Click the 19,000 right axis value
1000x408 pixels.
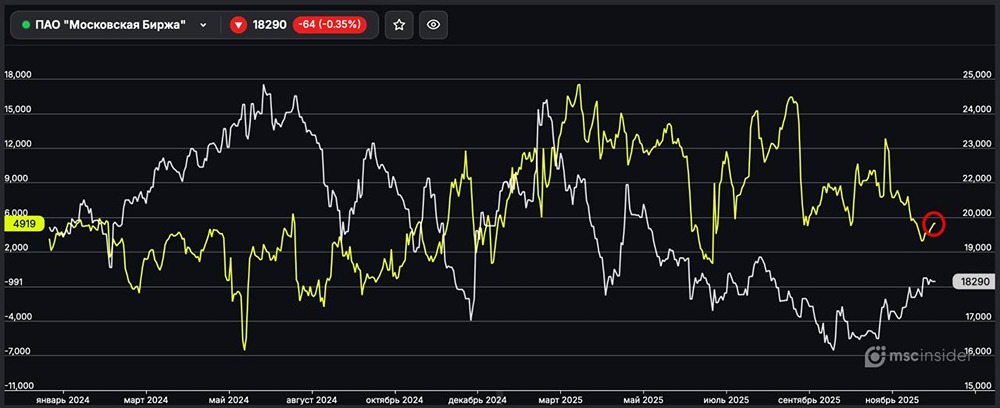(976, 249)
